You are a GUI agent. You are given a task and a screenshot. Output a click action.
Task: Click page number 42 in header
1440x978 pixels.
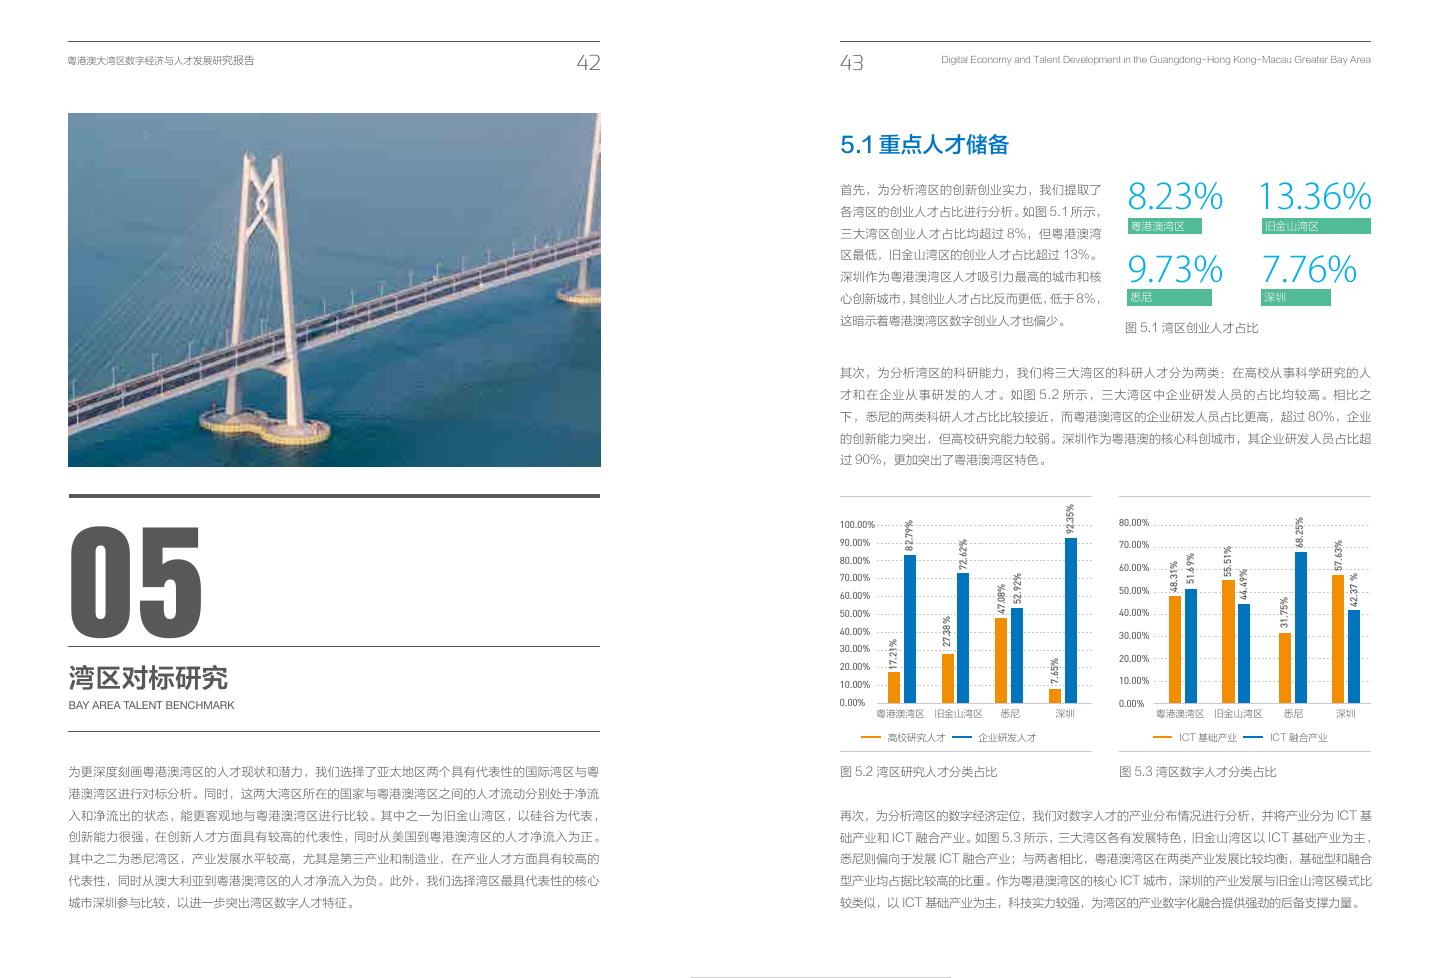(x=588, y=62)
